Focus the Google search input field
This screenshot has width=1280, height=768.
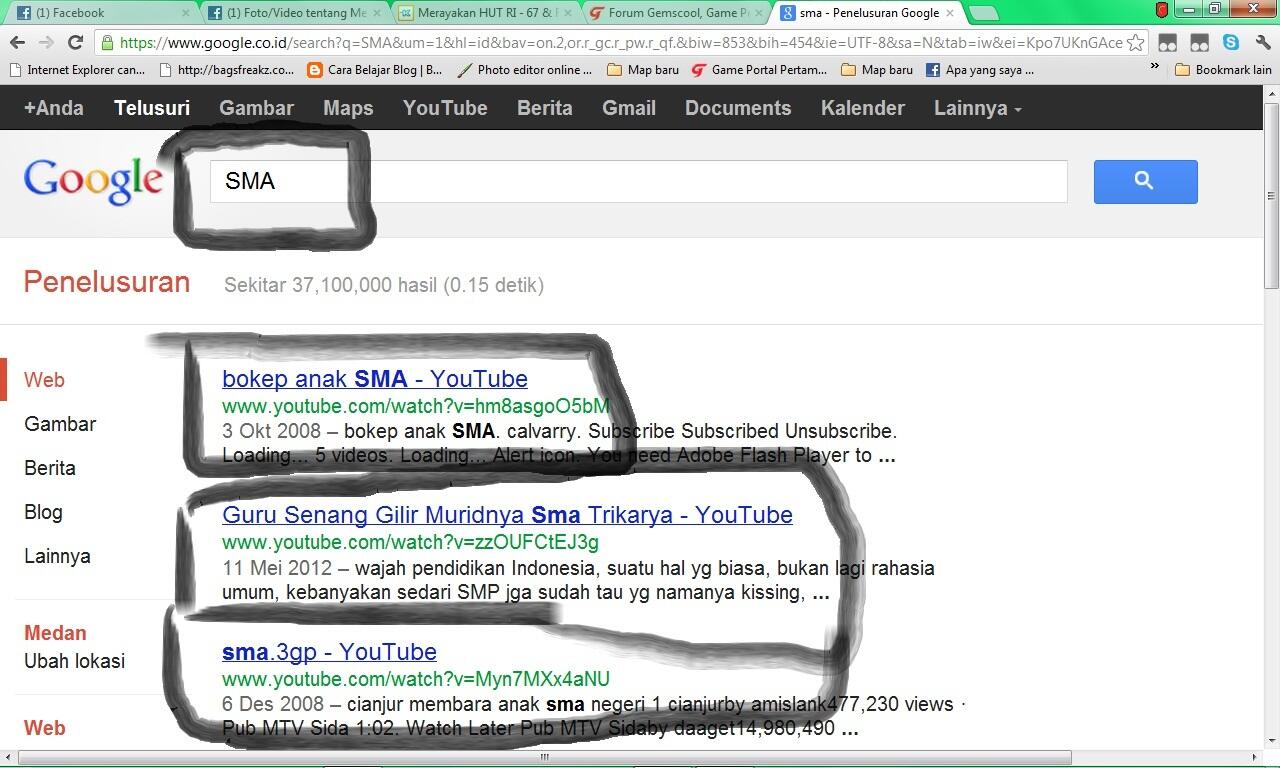pos(638,181)
